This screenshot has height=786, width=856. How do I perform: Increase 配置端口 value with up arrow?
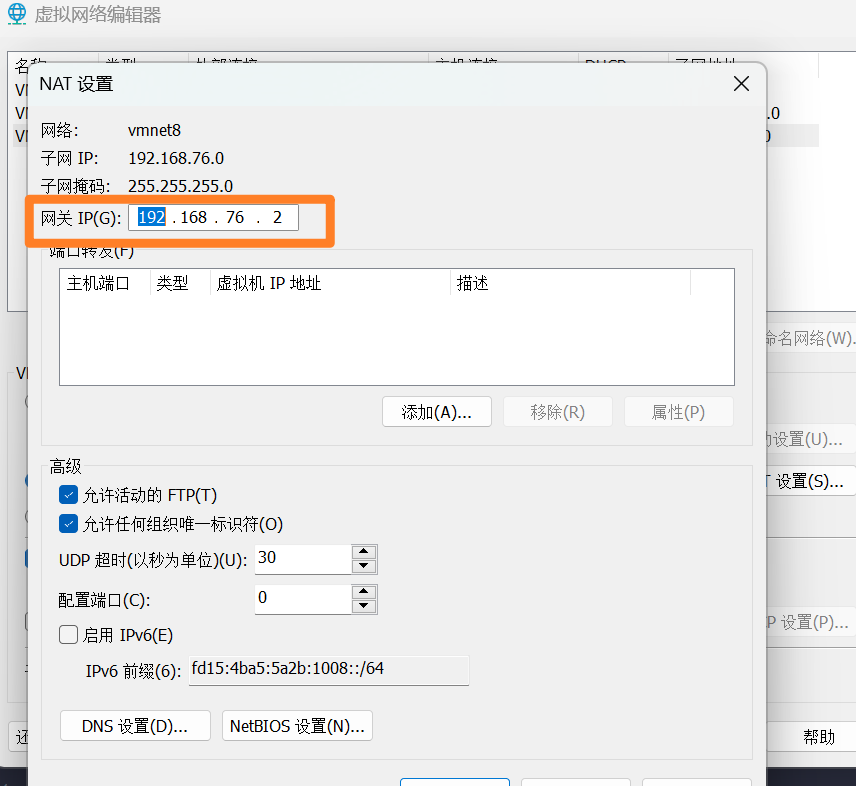pos(364,592)
